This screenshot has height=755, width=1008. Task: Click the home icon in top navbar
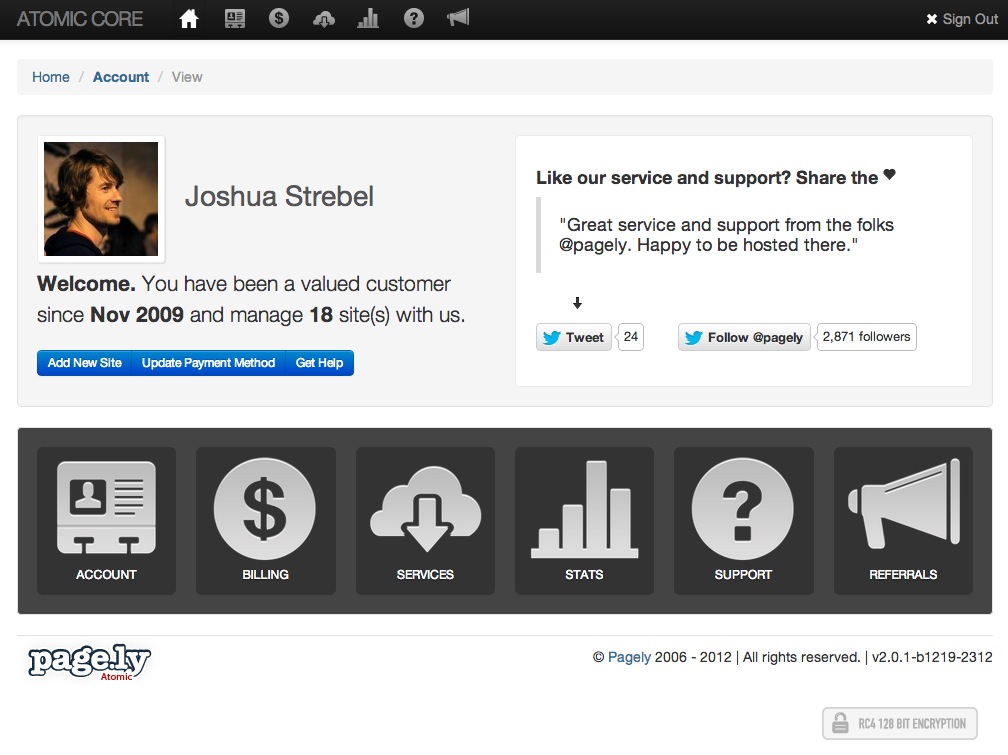tap(188, 19)
